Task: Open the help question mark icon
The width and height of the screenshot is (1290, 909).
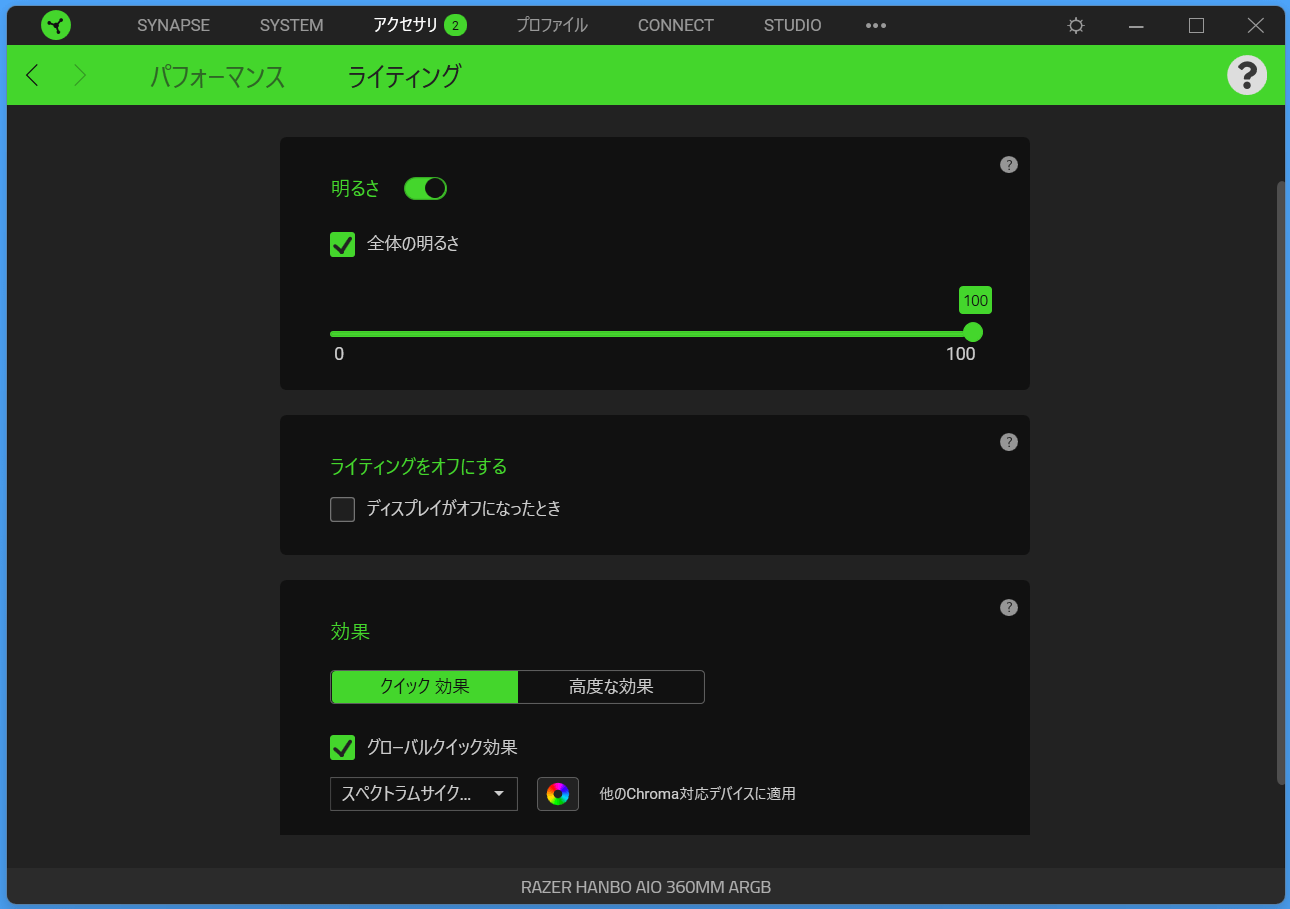Action: pyautogui.click(x=1247, y=75)
